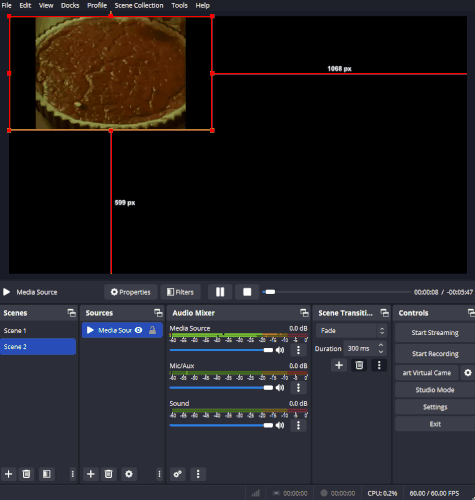Adjust Mic/Aux volume slider
Image resolution: width=475 pixels, height=500 pixels.
pyautogui.click(x=221, y=388)
